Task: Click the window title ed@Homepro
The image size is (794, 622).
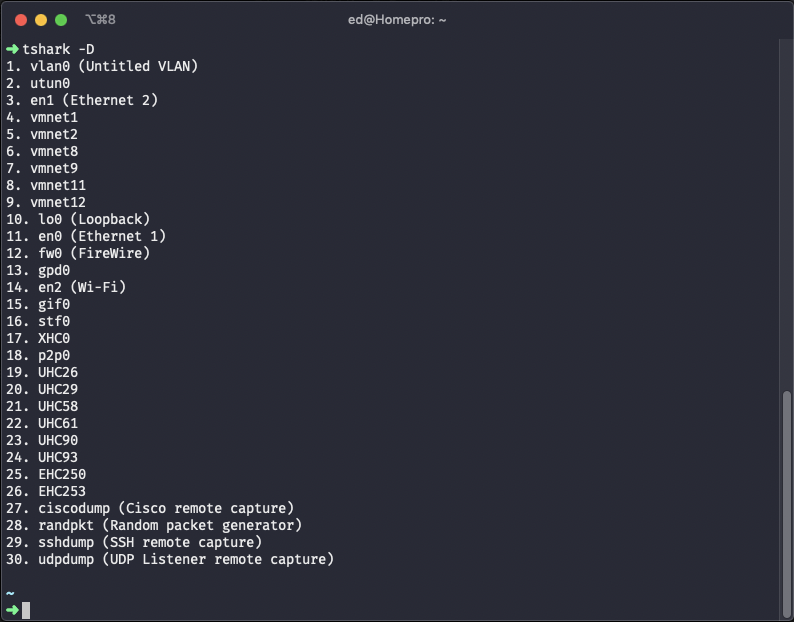Action: [x=397, y=19]
